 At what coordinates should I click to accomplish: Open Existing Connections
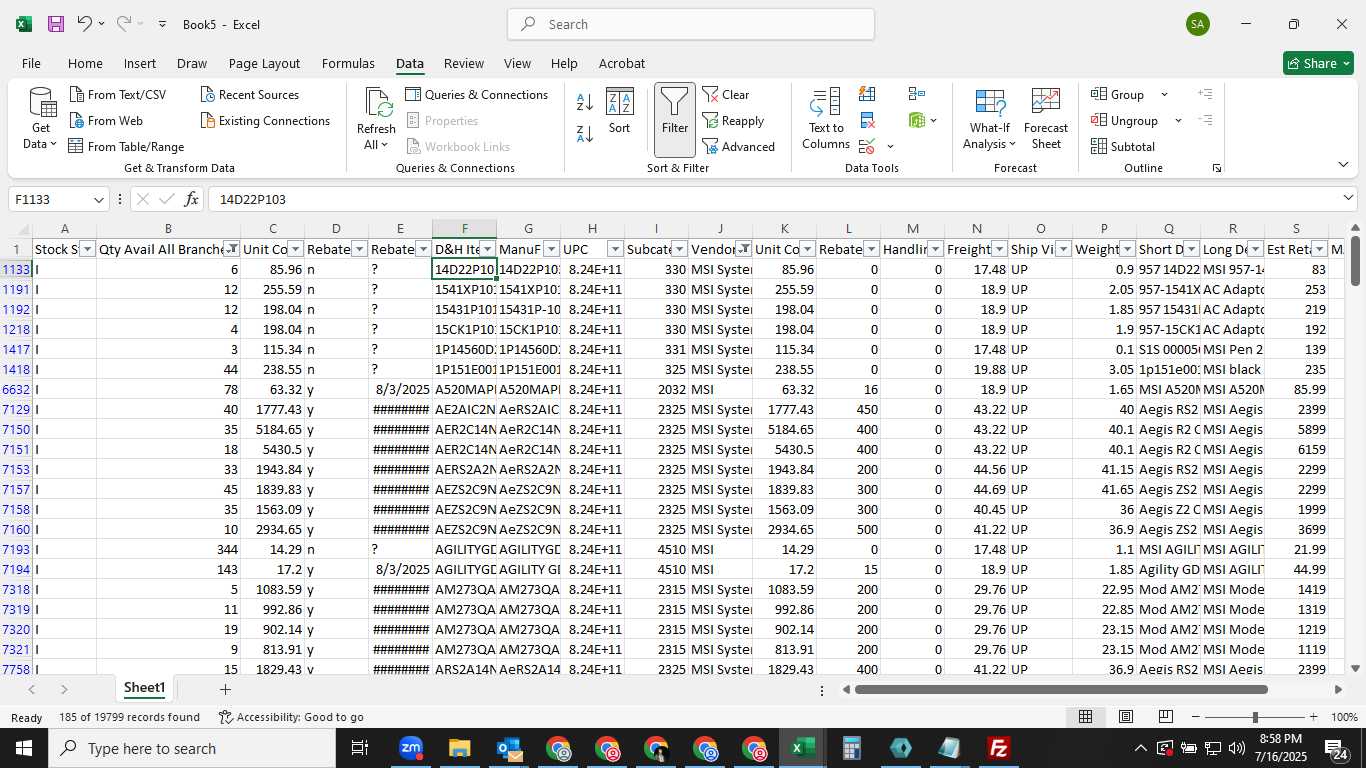pos(265,121)
